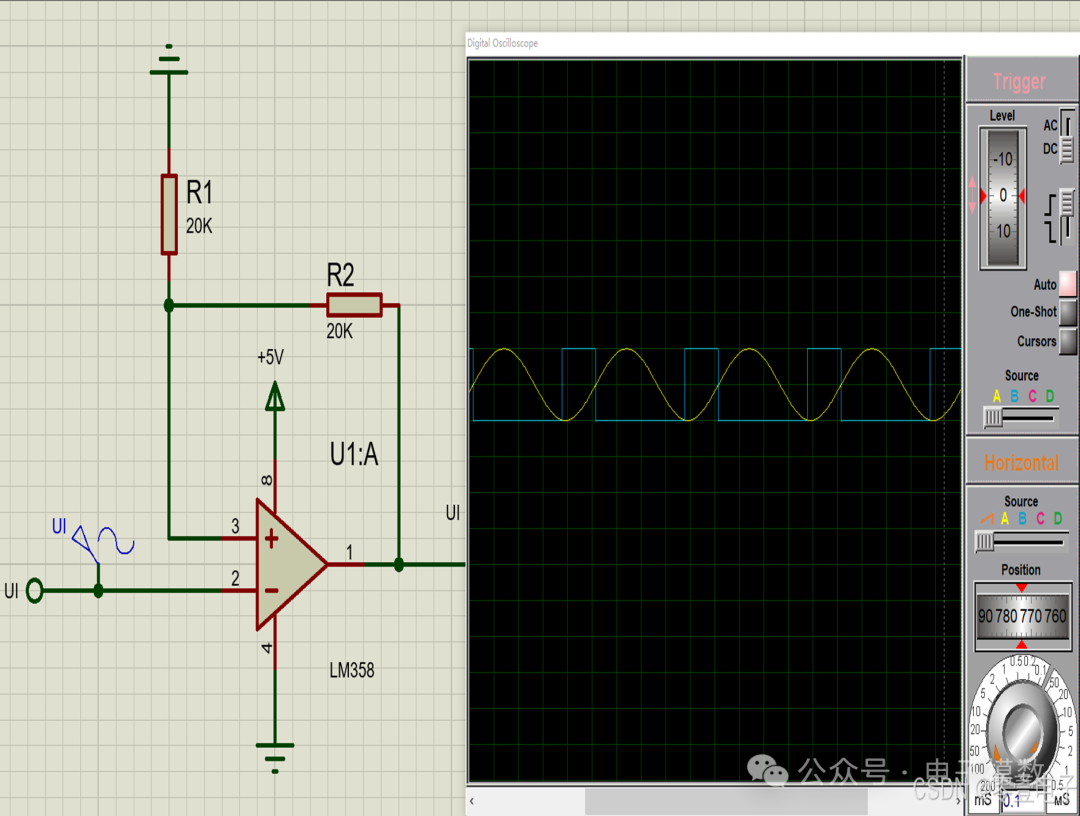The height and width of the screenshot is (816, 1080).
Task: Toggle the Auto trigger button
Action: click(1068, 283)
